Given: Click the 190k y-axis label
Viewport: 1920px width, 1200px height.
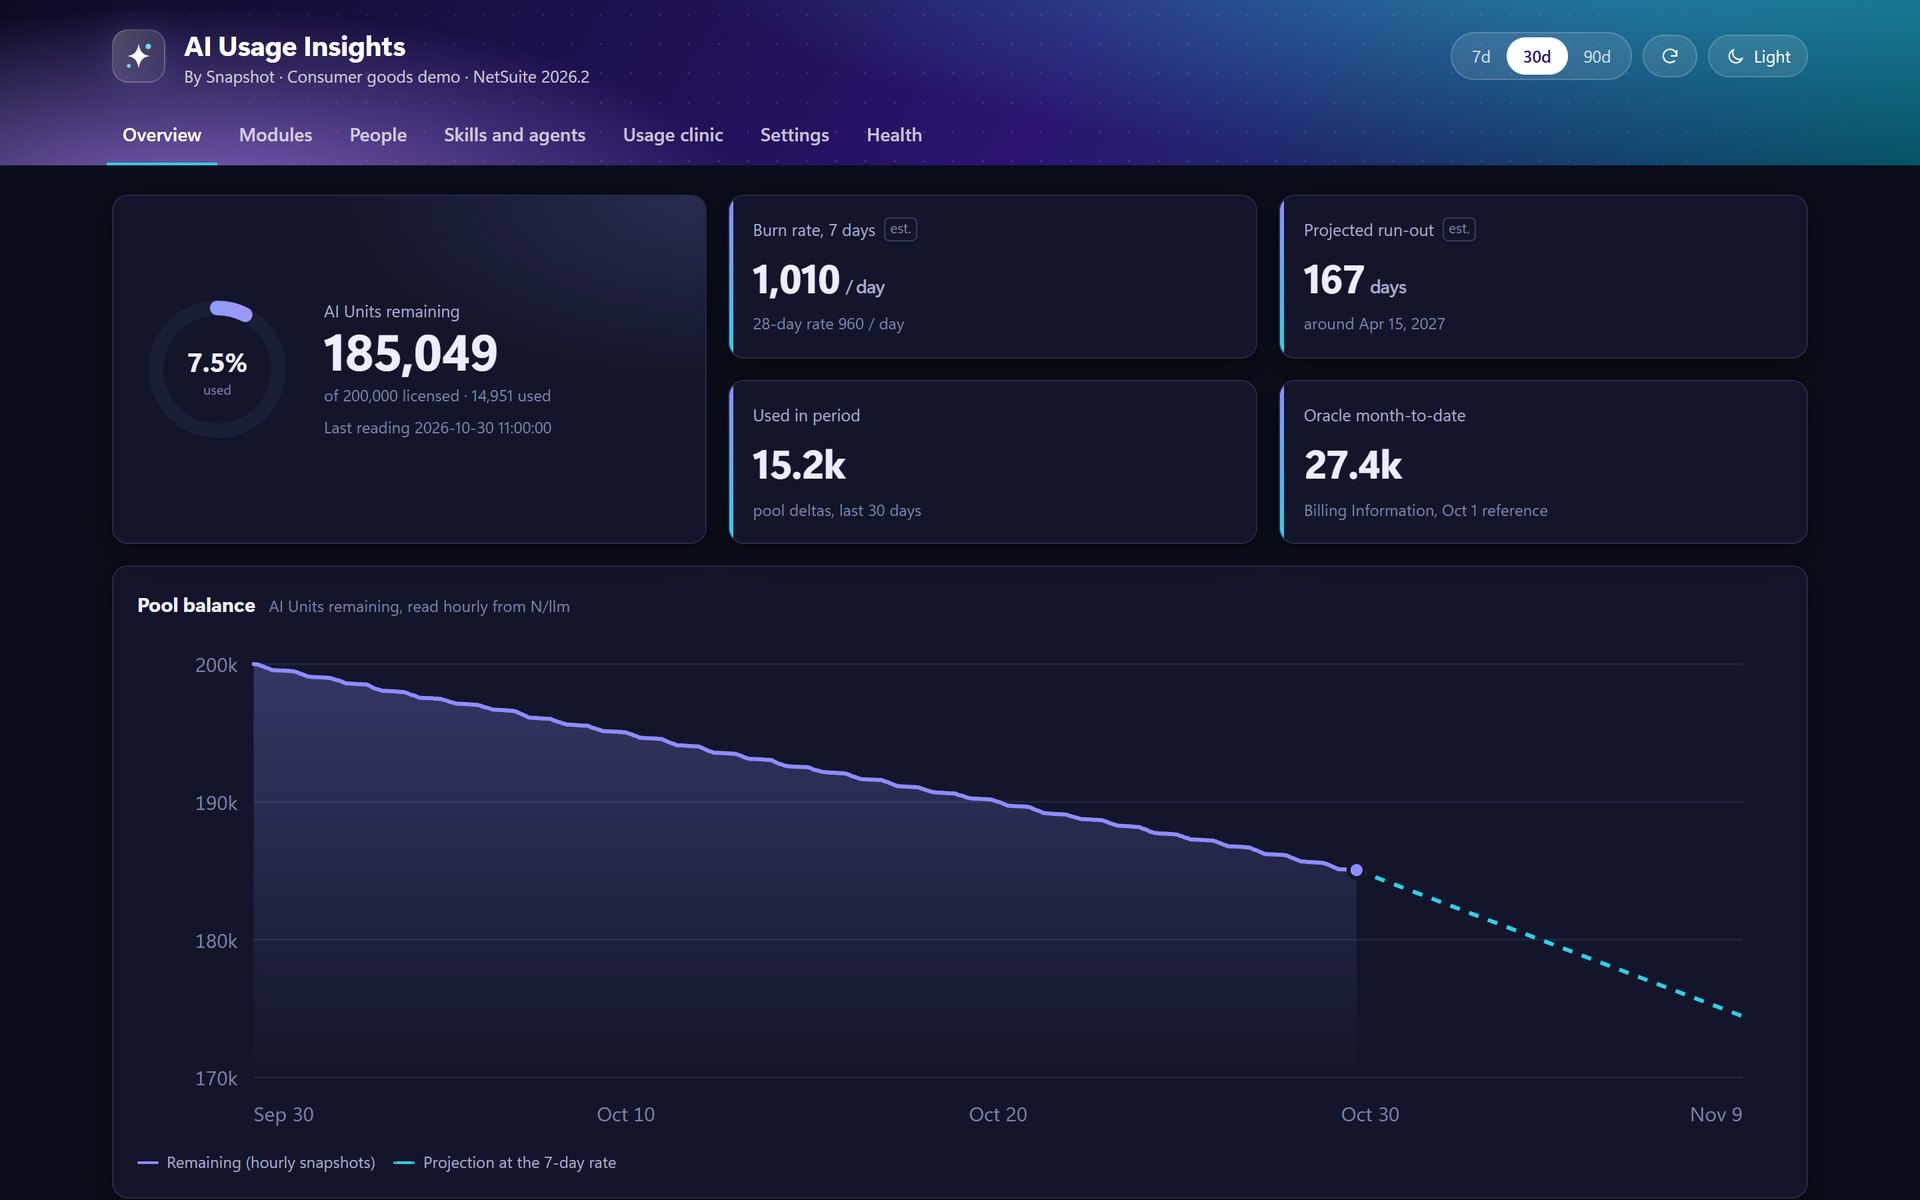Looking at the screenshot, I should click(216, 803).
